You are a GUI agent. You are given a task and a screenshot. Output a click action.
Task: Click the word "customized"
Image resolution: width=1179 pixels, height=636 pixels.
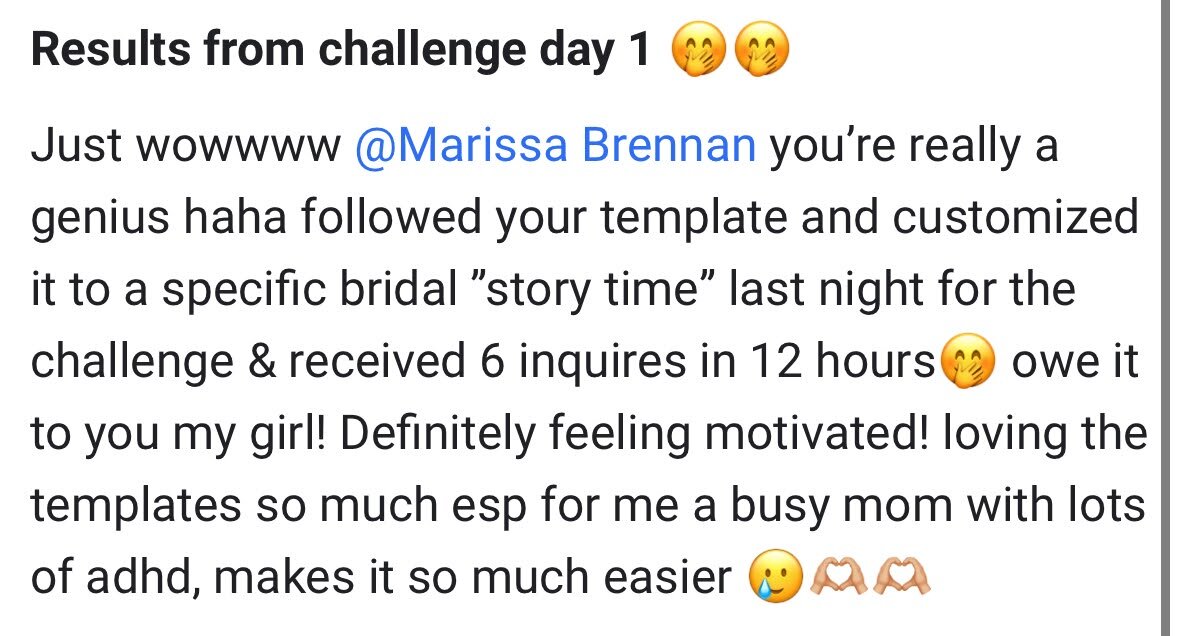coord(1015,217)
